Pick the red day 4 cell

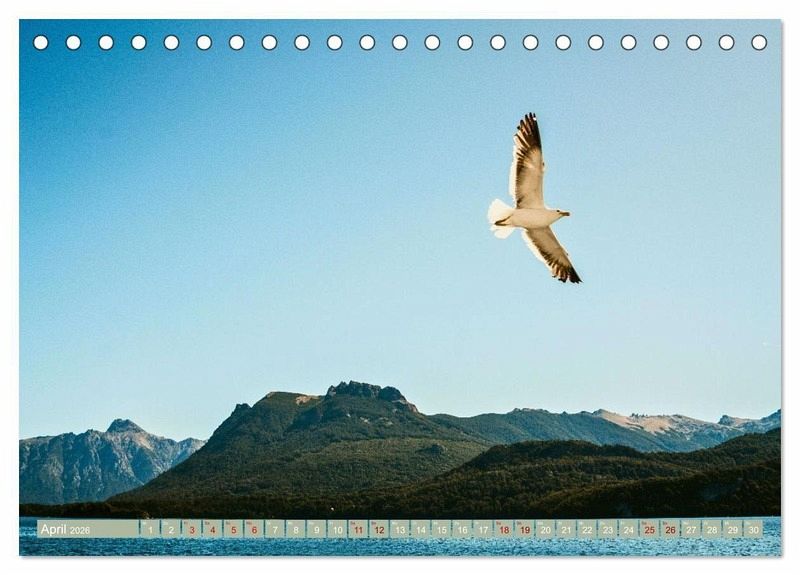(x=212, y=529)
